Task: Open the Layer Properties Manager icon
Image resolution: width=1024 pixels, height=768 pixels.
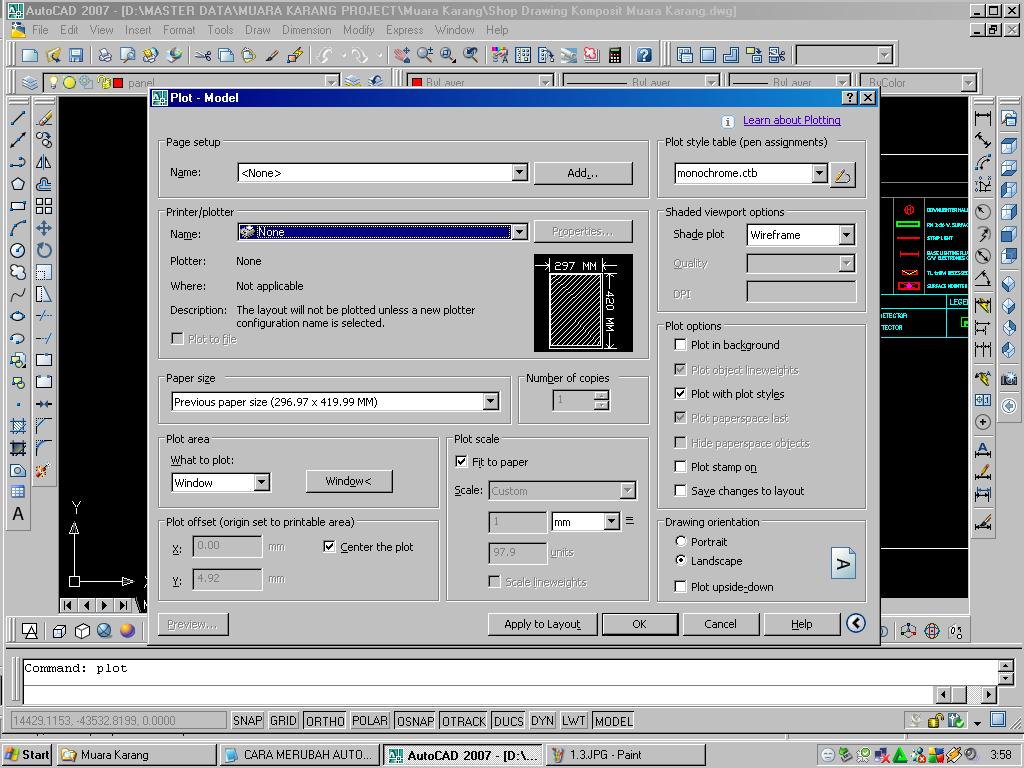Action: click(x=30, y=82)
